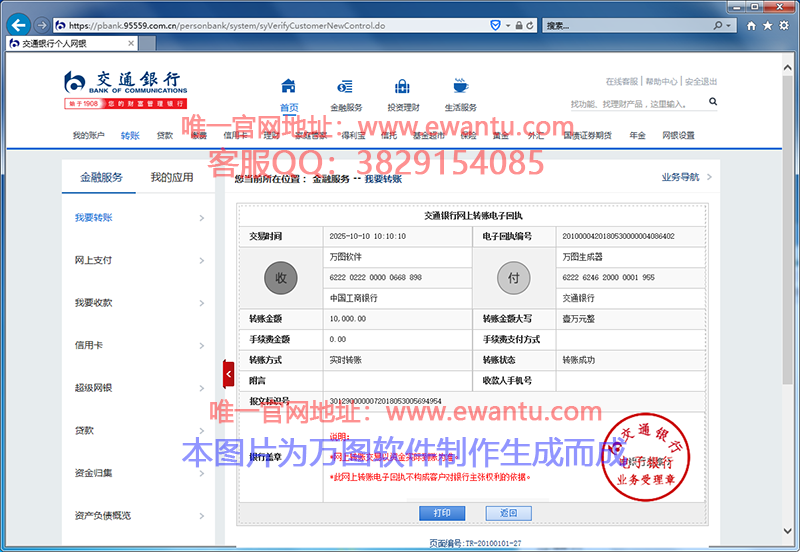Image resolution: width=800 pixels, height=552 pixels.
Task: Click the 我要转账 breadcrumb link
Action: [383, 179]
